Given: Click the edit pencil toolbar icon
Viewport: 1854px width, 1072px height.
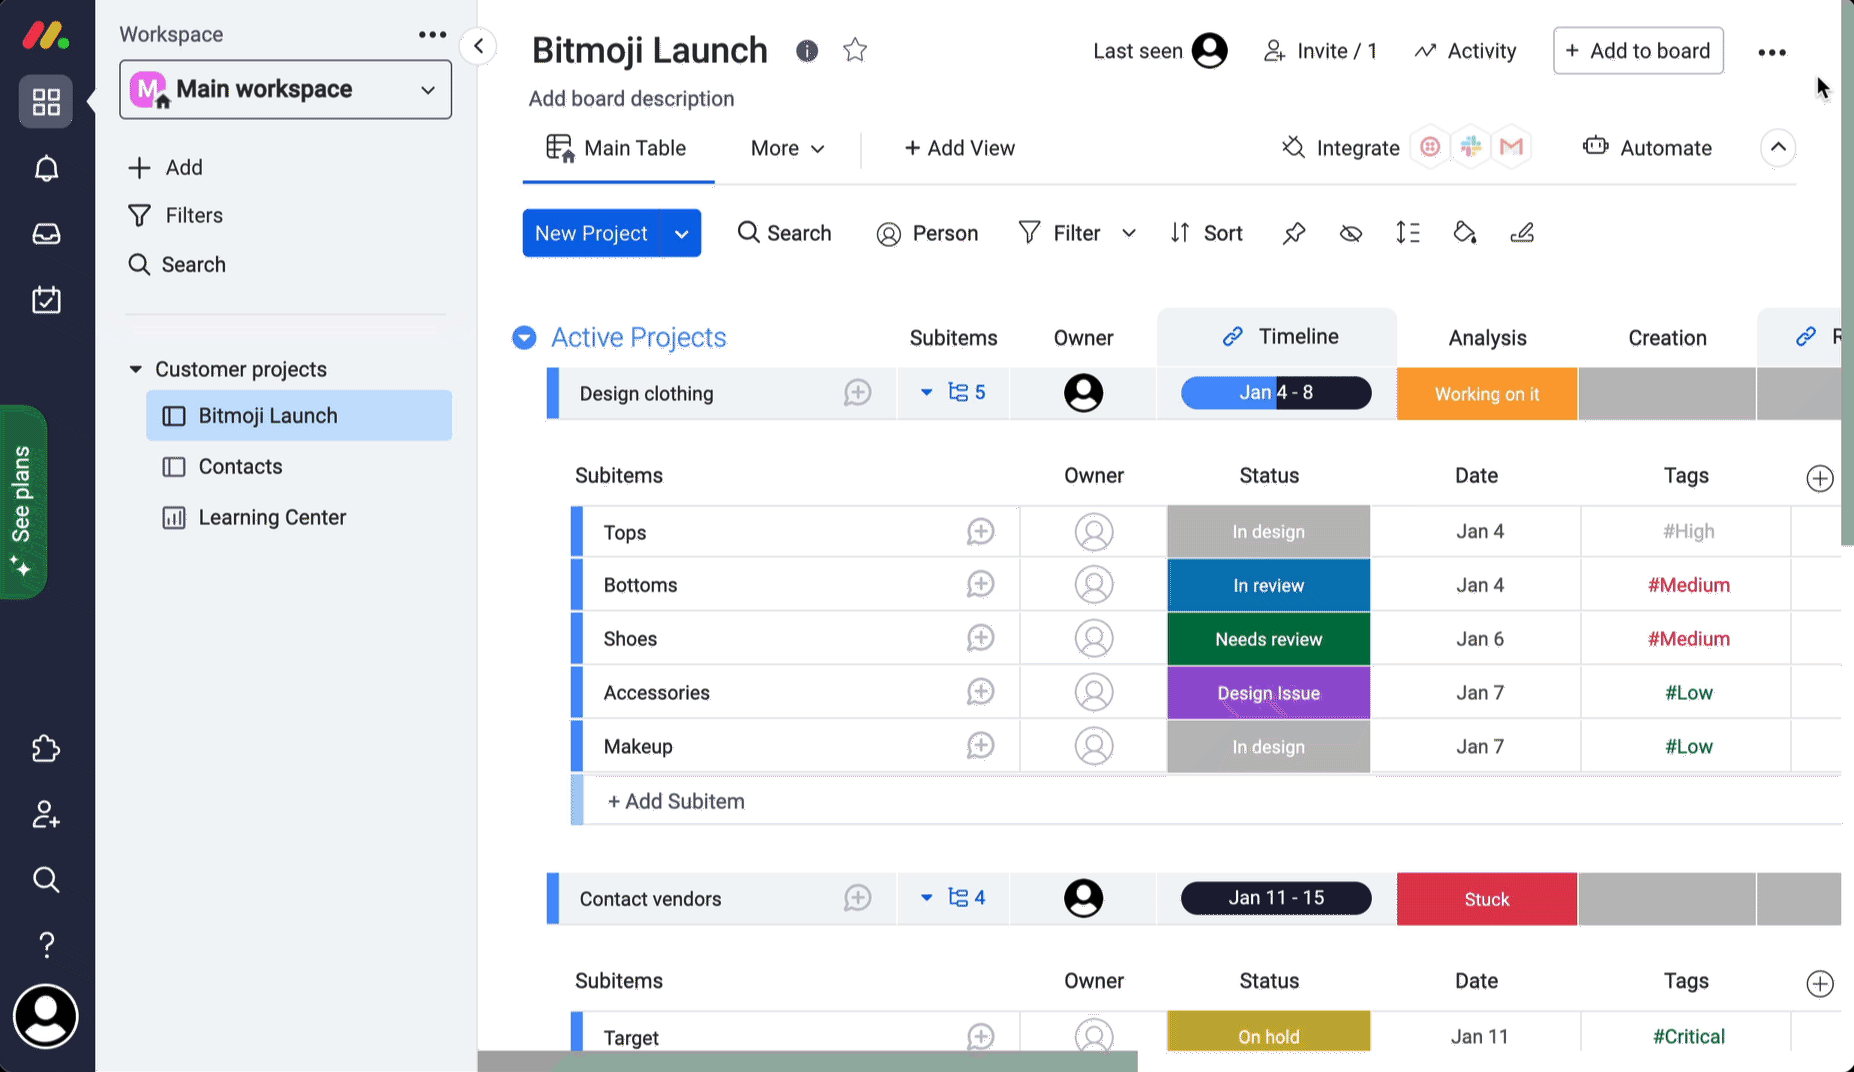Looking at the screenshot, I should [x=1522, y=233].
